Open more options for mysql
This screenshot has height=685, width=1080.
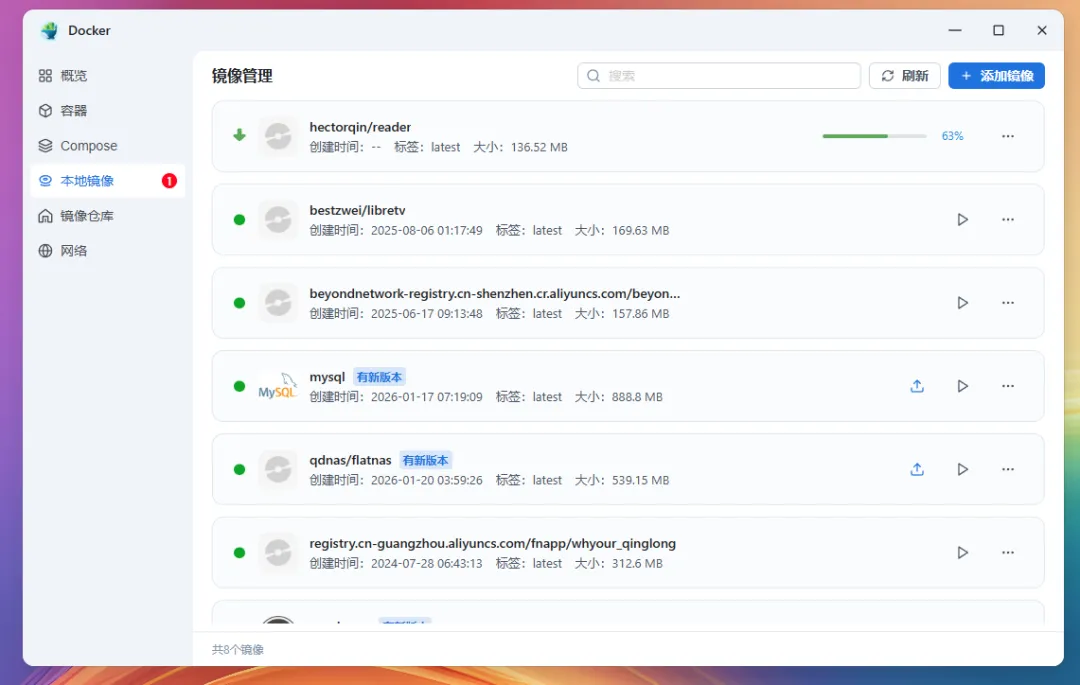[x=1008, y=386]
